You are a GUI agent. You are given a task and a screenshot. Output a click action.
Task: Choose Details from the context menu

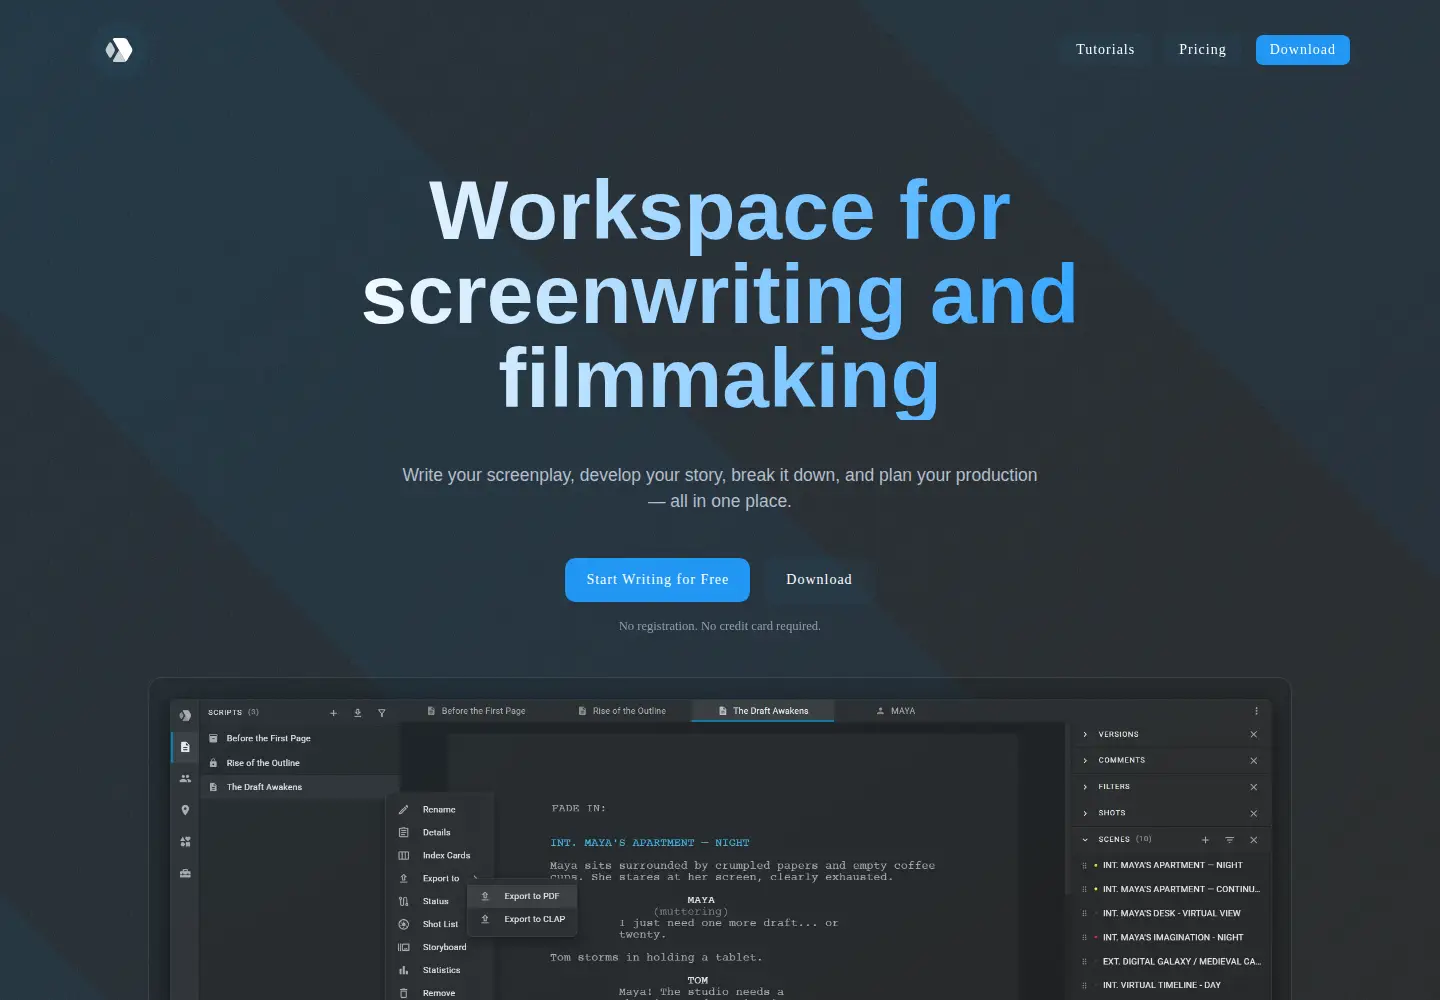click(440, 833)
